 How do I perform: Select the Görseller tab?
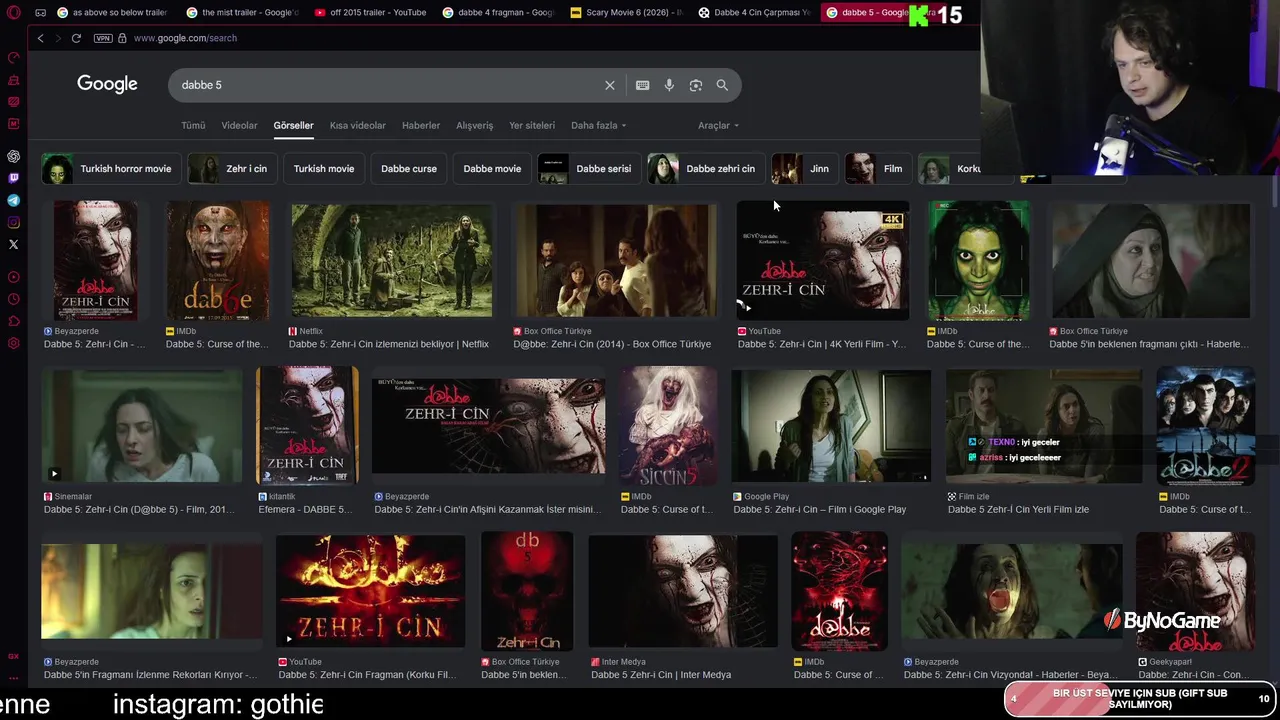[293, 125]
